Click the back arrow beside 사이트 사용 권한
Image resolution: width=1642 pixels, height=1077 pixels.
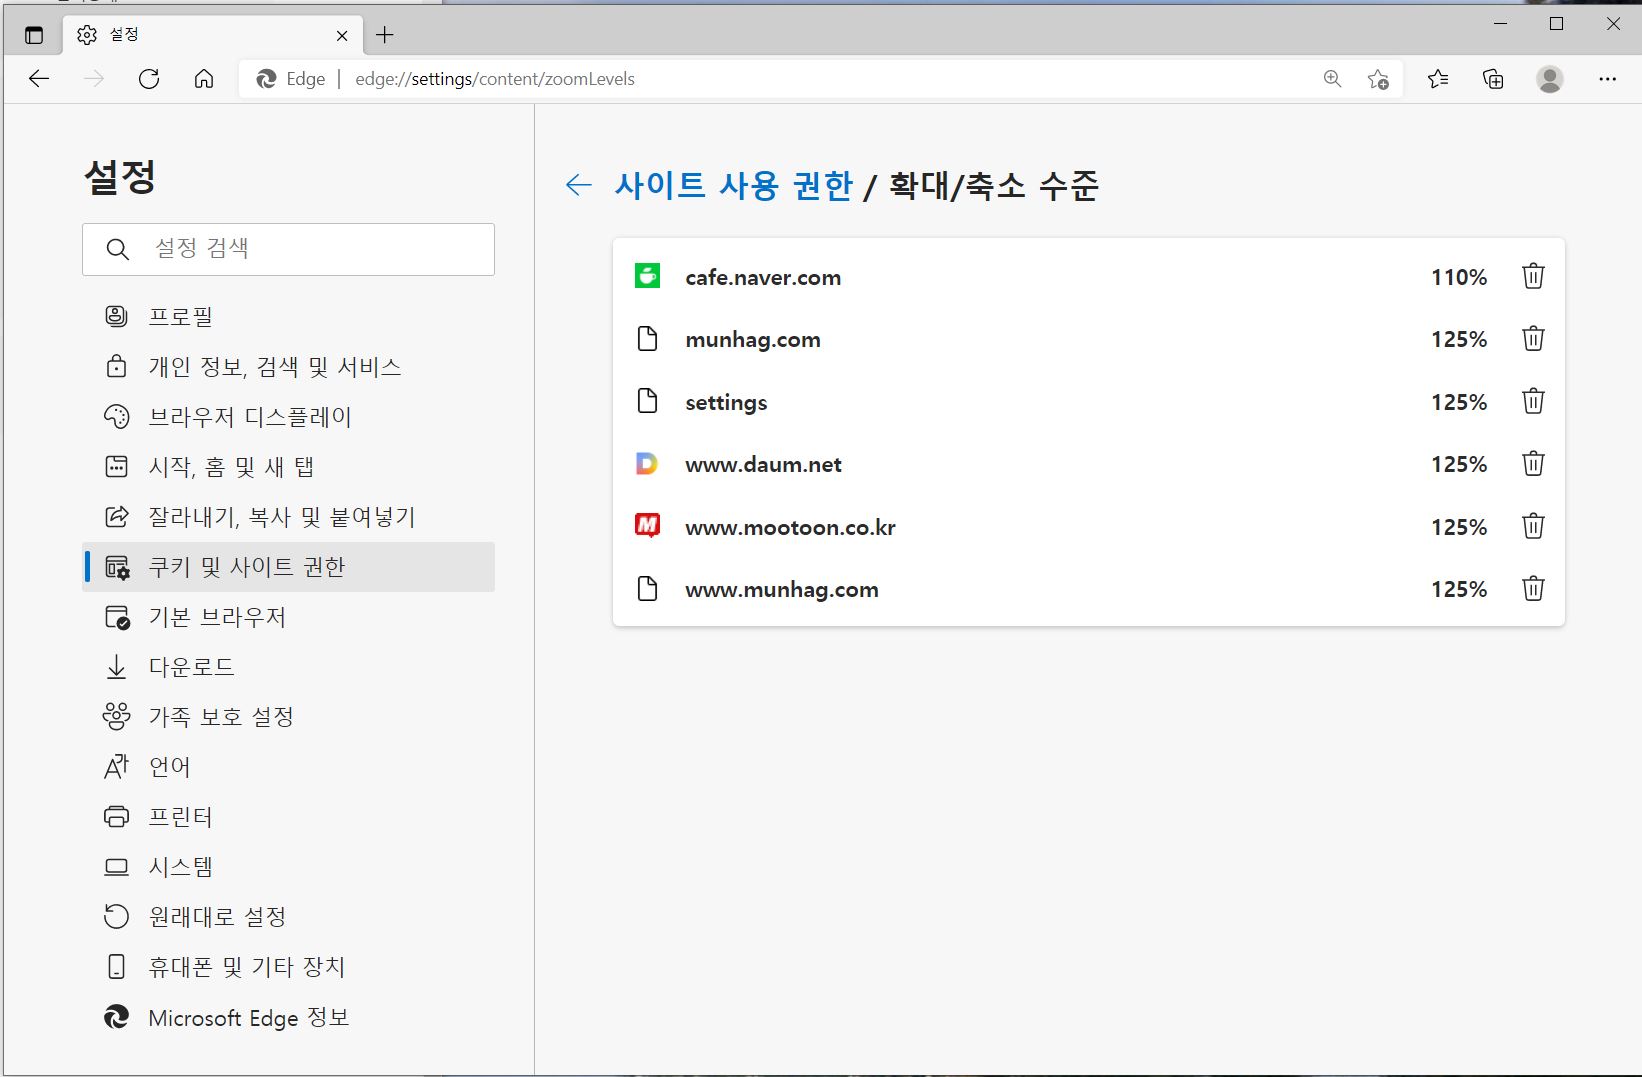[578, 185]
